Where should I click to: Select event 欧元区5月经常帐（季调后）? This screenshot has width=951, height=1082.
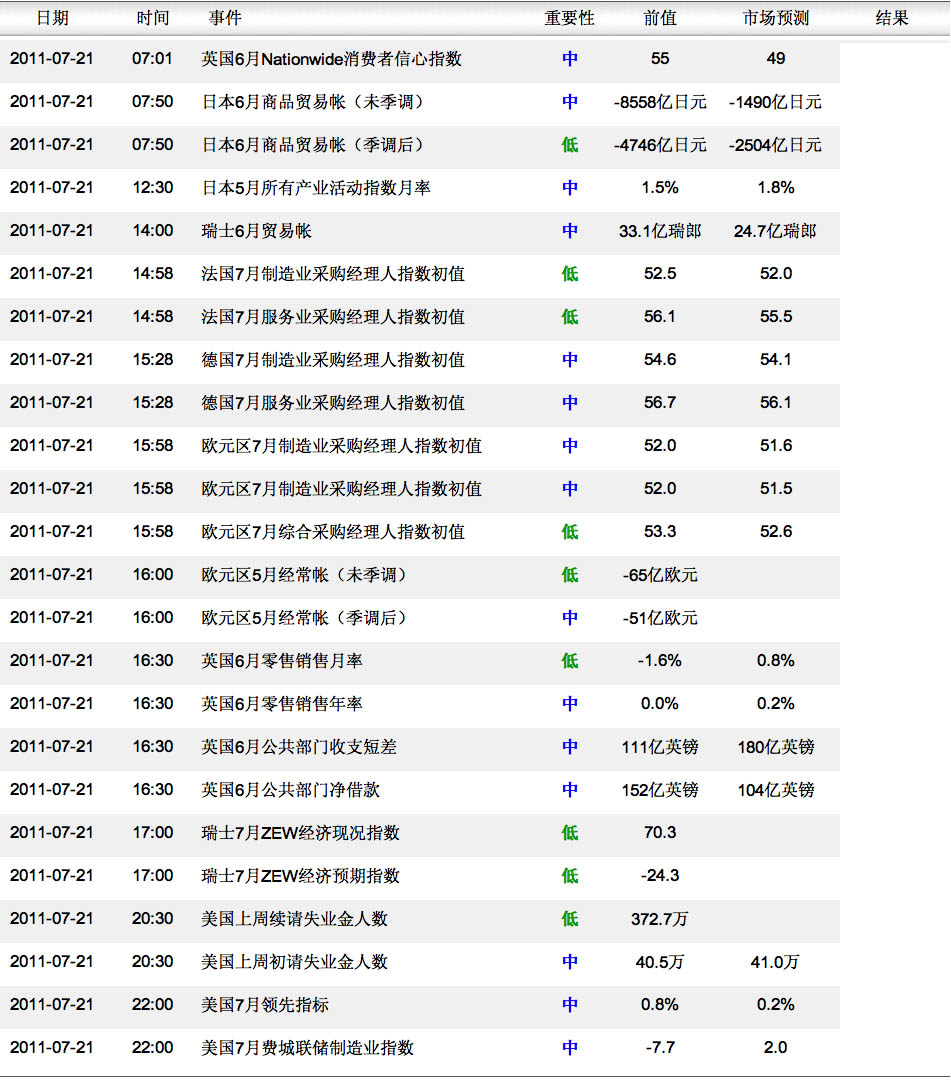click(x=305, y=618)
